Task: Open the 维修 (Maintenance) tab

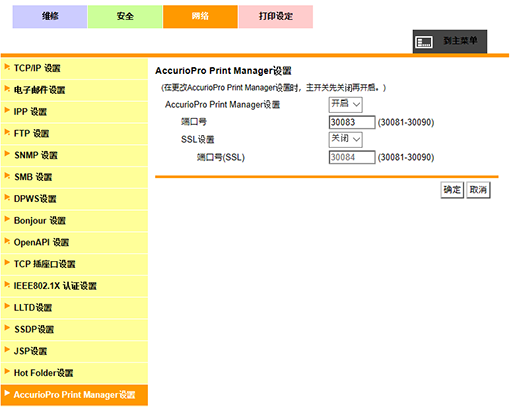Action: coord(50,16)
